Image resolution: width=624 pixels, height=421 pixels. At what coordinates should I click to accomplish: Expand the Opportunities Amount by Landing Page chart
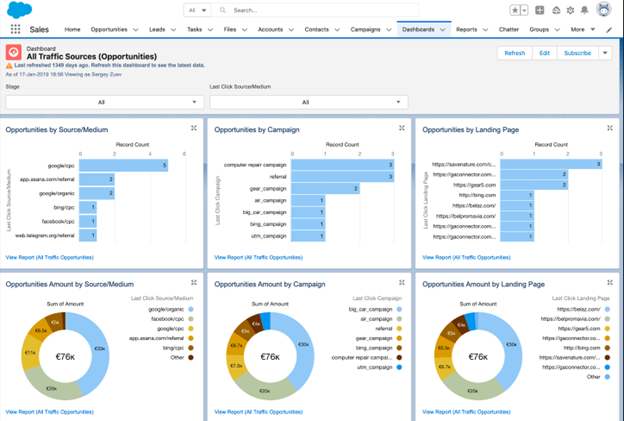[610, 283]
